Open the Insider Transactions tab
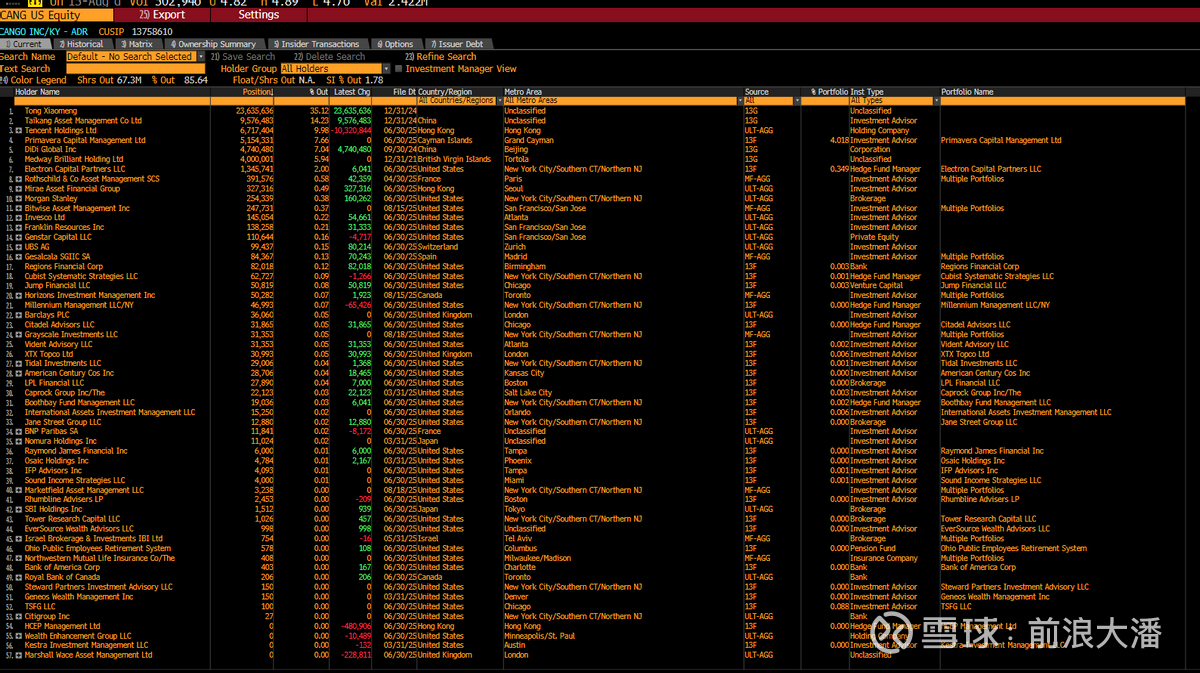The height and width of the screenshot is (673, 1200). coord(318,44)
